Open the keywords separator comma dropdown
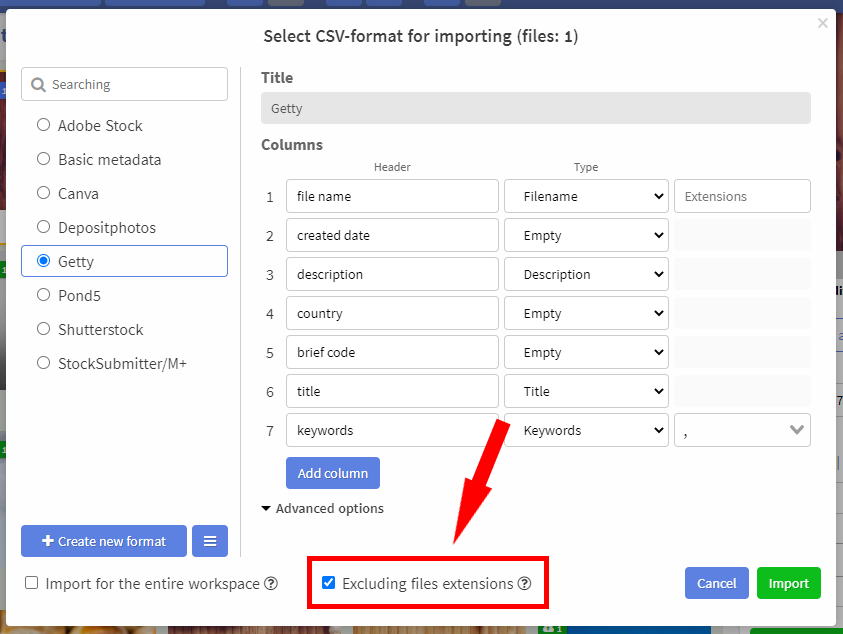This screenshot has width=843, height=634. point(742,430)
